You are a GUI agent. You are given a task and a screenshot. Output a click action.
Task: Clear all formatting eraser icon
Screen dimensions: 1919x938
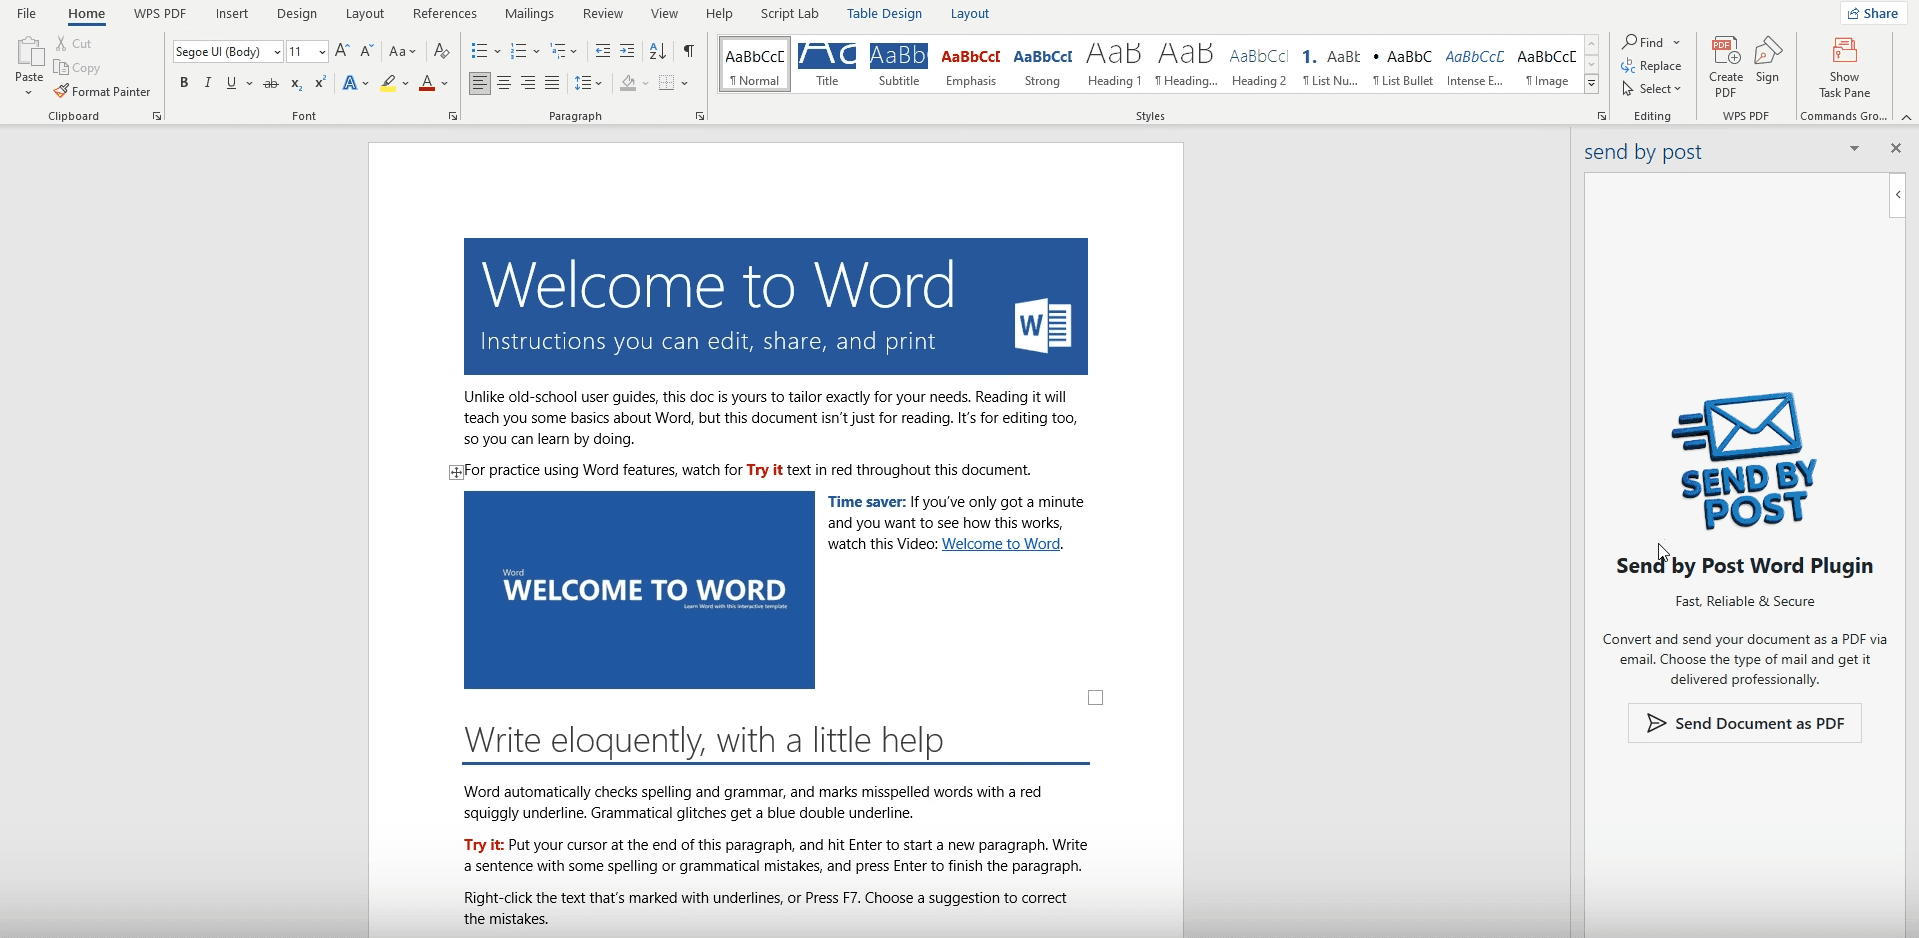[441, 51]
